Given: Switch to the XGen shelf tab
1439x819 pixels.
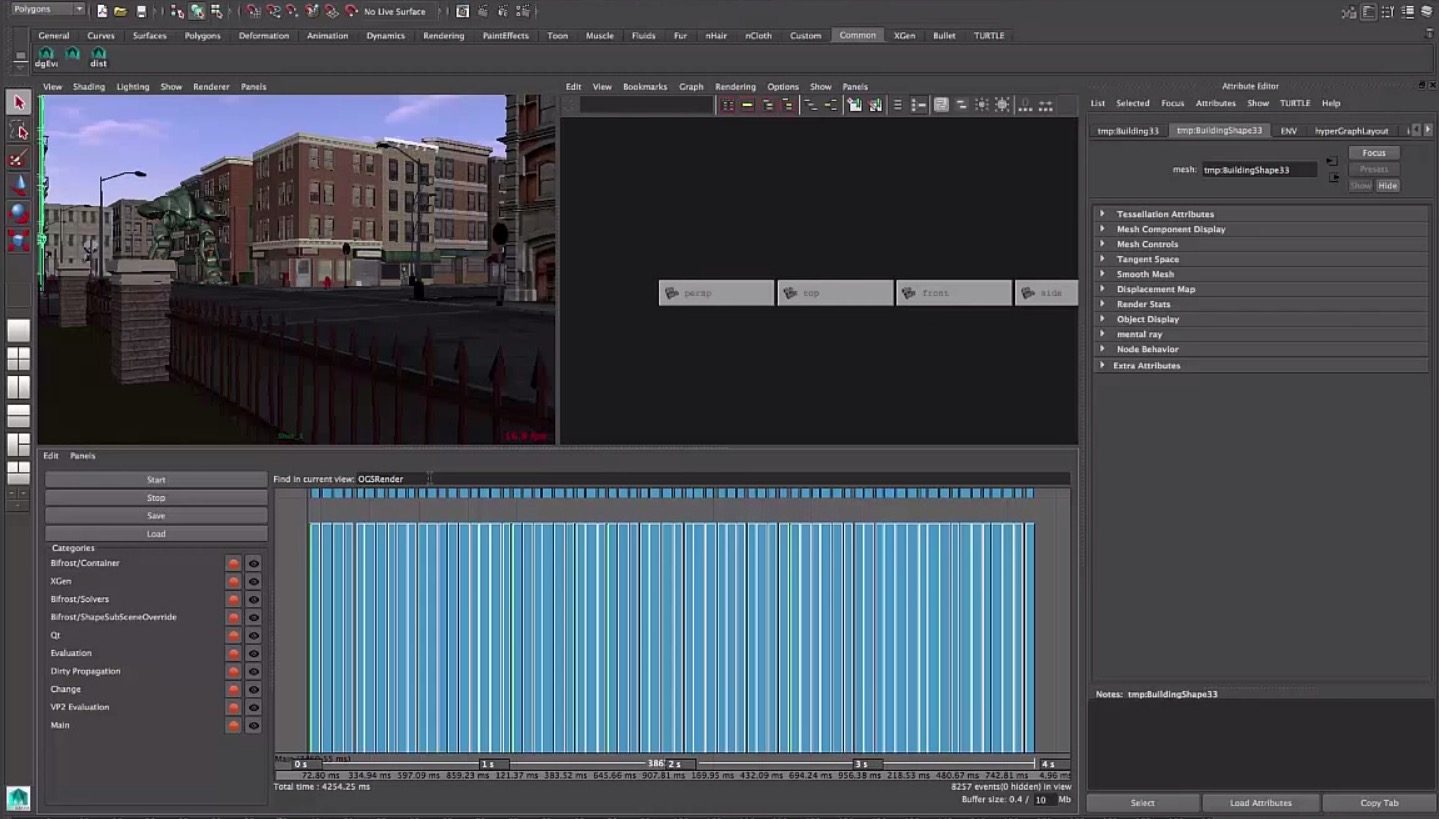Looking at the screenshot, I should (904, 36).
